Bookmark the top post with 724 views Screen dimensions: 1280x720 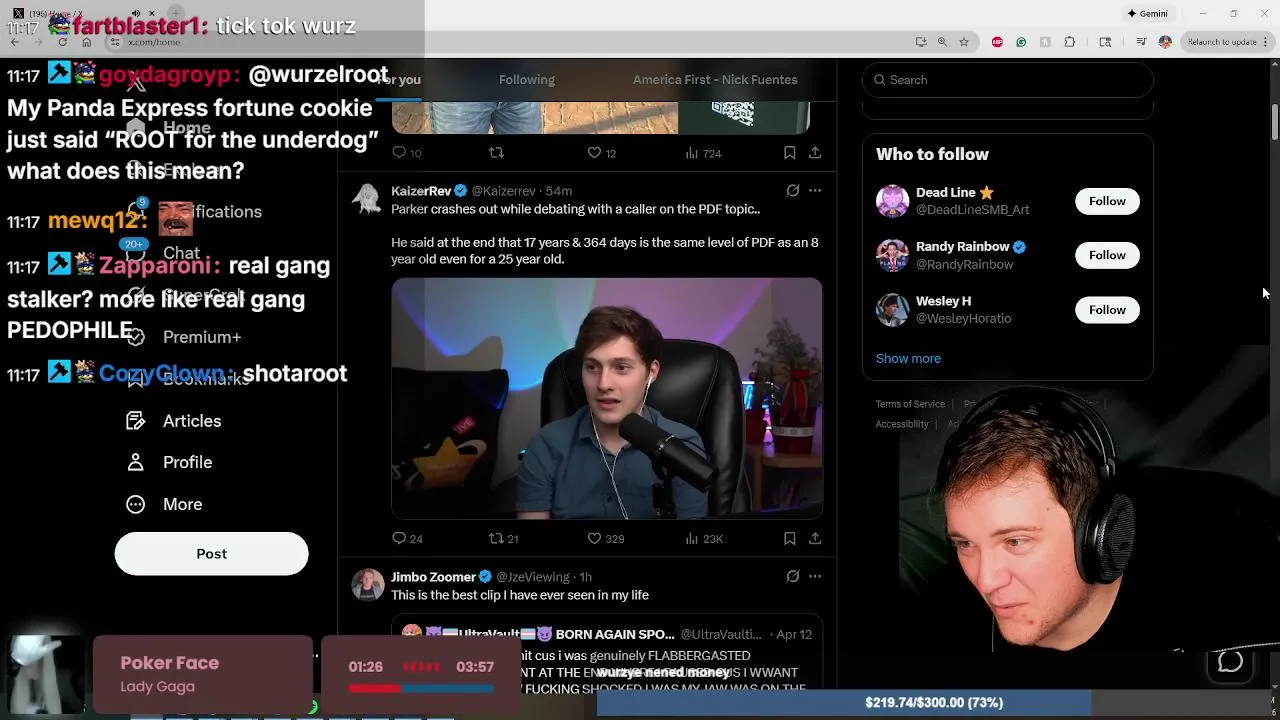point(789,153)
